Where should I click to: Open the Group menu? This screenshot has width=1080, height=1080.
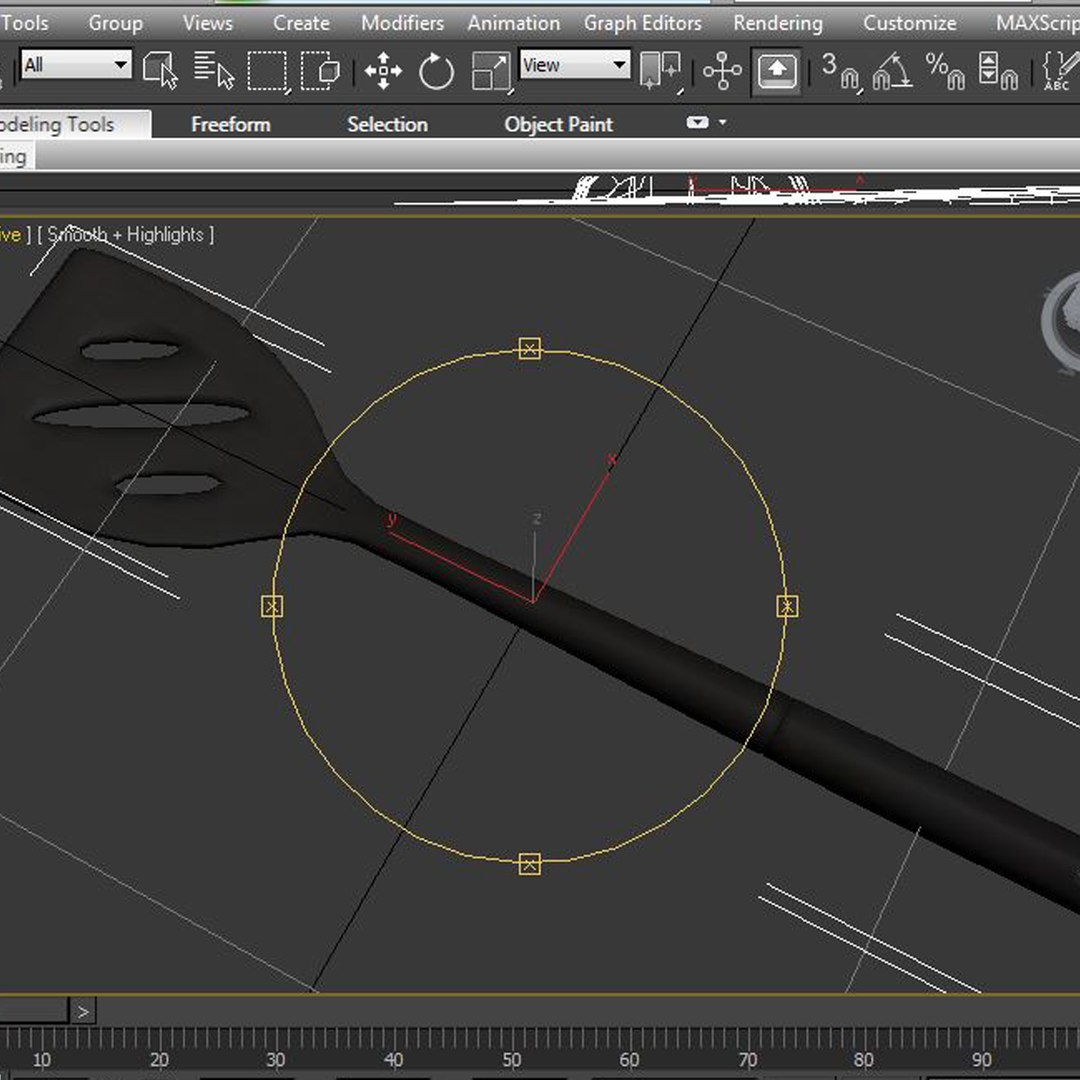tap(115, 23)
